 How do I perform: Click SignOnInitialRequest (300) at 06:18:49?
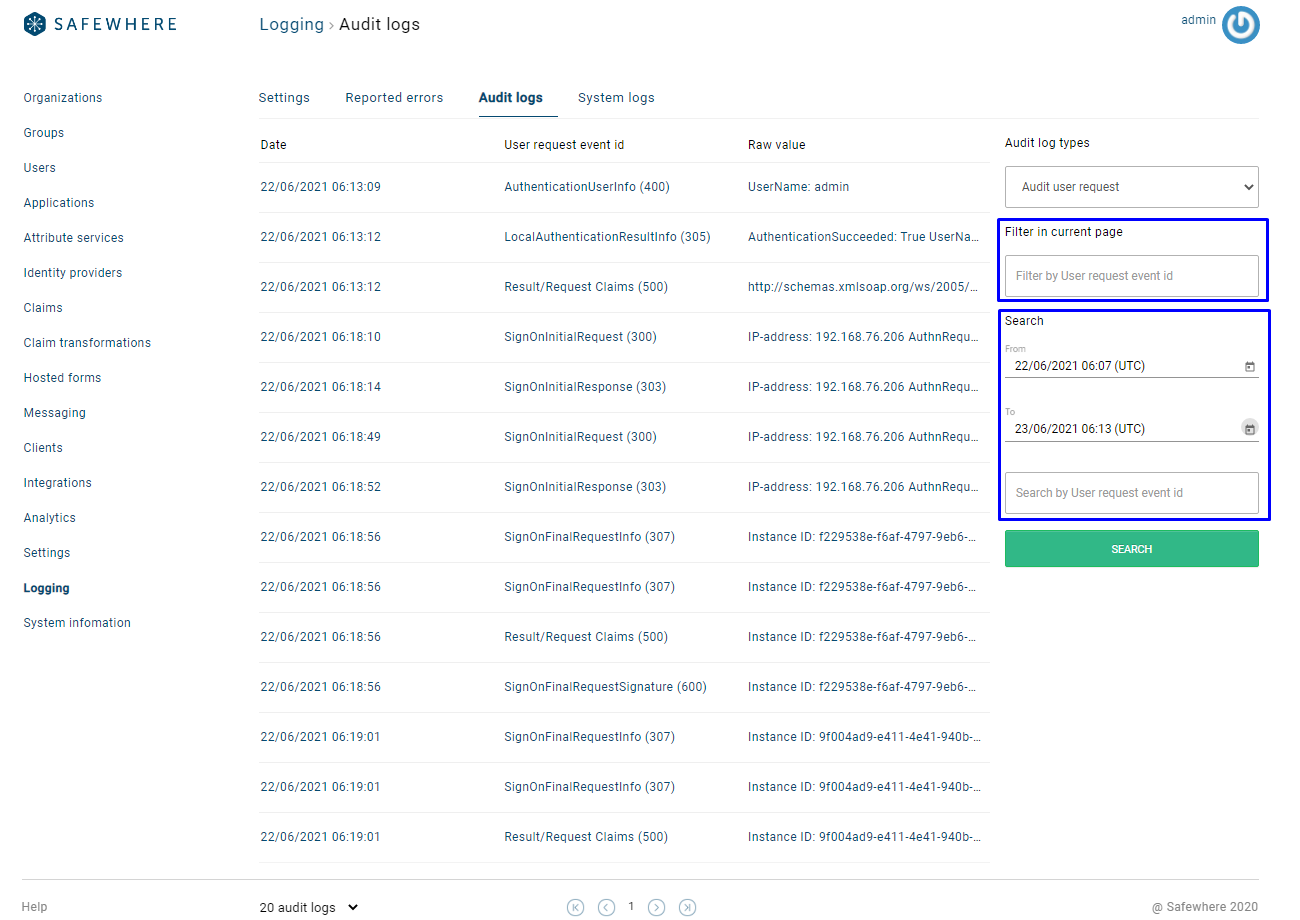point(580,437)
